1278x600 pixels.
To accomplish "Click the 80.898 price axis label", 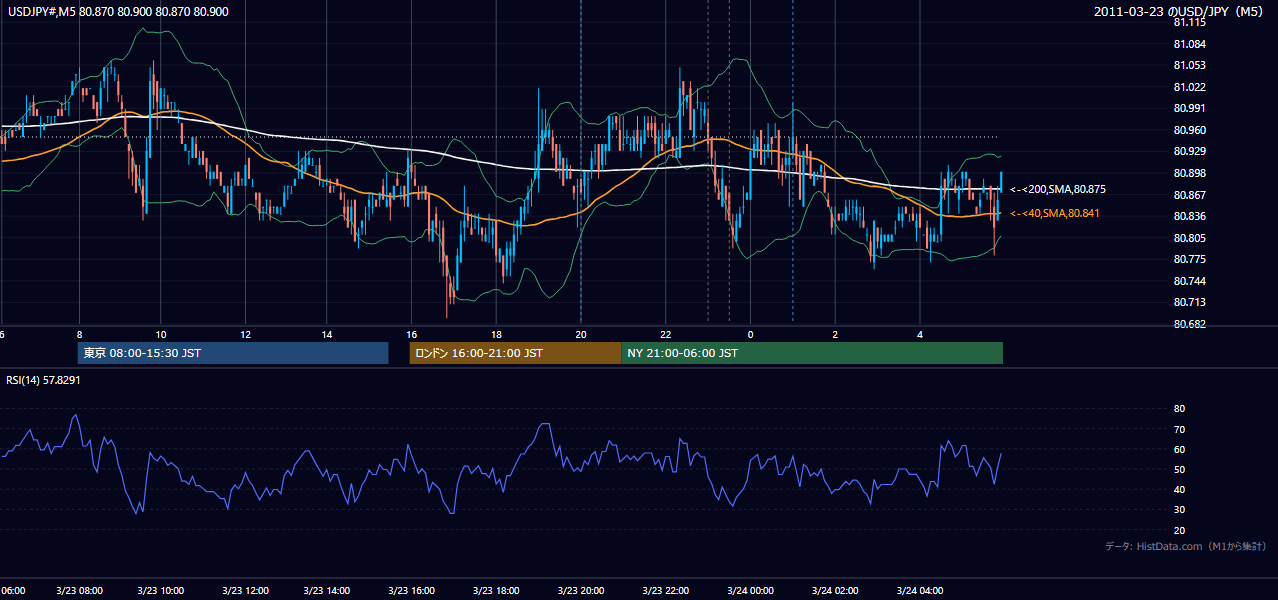I will pyautogui.click(x=1190, y=173).
